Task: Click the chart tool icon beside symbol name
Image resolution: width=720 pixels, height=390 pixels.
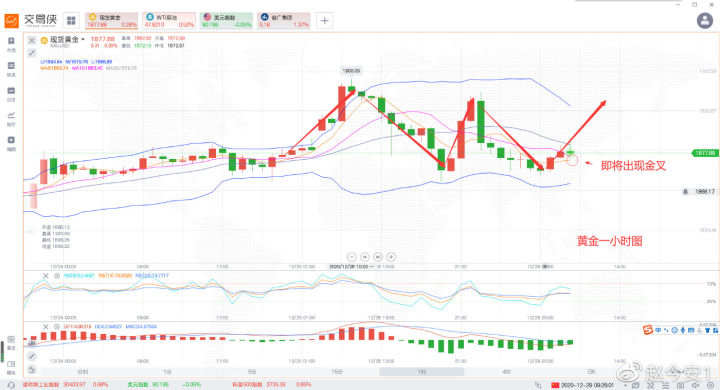Action: 32,40
